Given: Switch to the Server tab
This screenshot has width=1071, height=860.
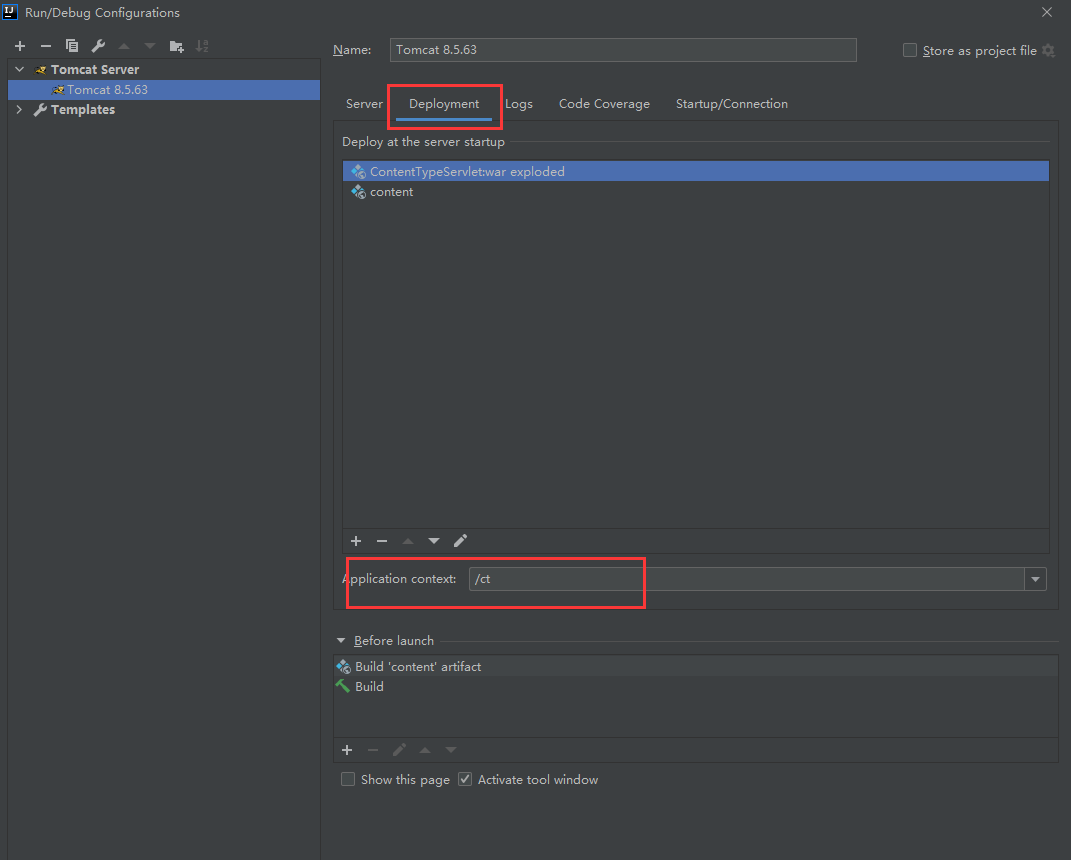Looking at the screenshot, I should click(x=364, y=104).
